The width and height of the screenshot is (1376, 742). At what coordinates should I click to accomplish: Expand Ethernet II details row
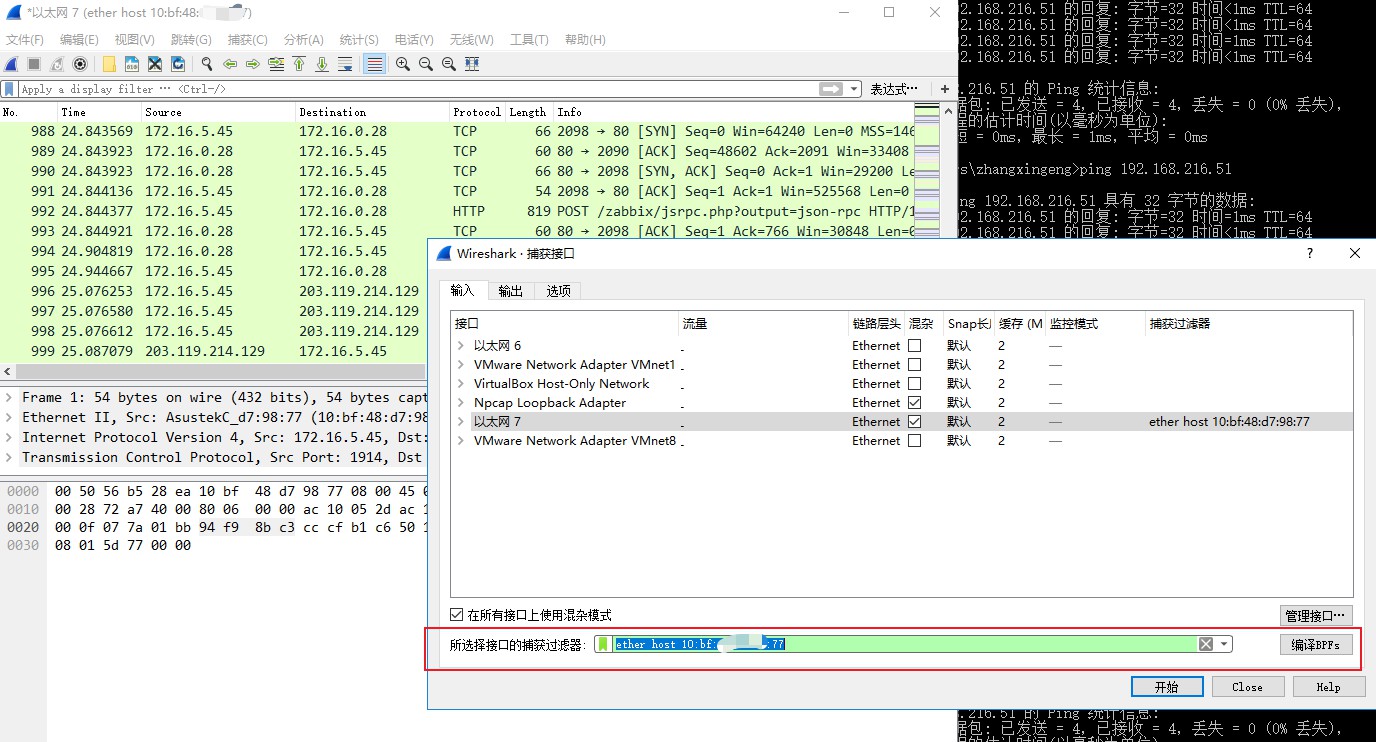(x=9, y=418)
